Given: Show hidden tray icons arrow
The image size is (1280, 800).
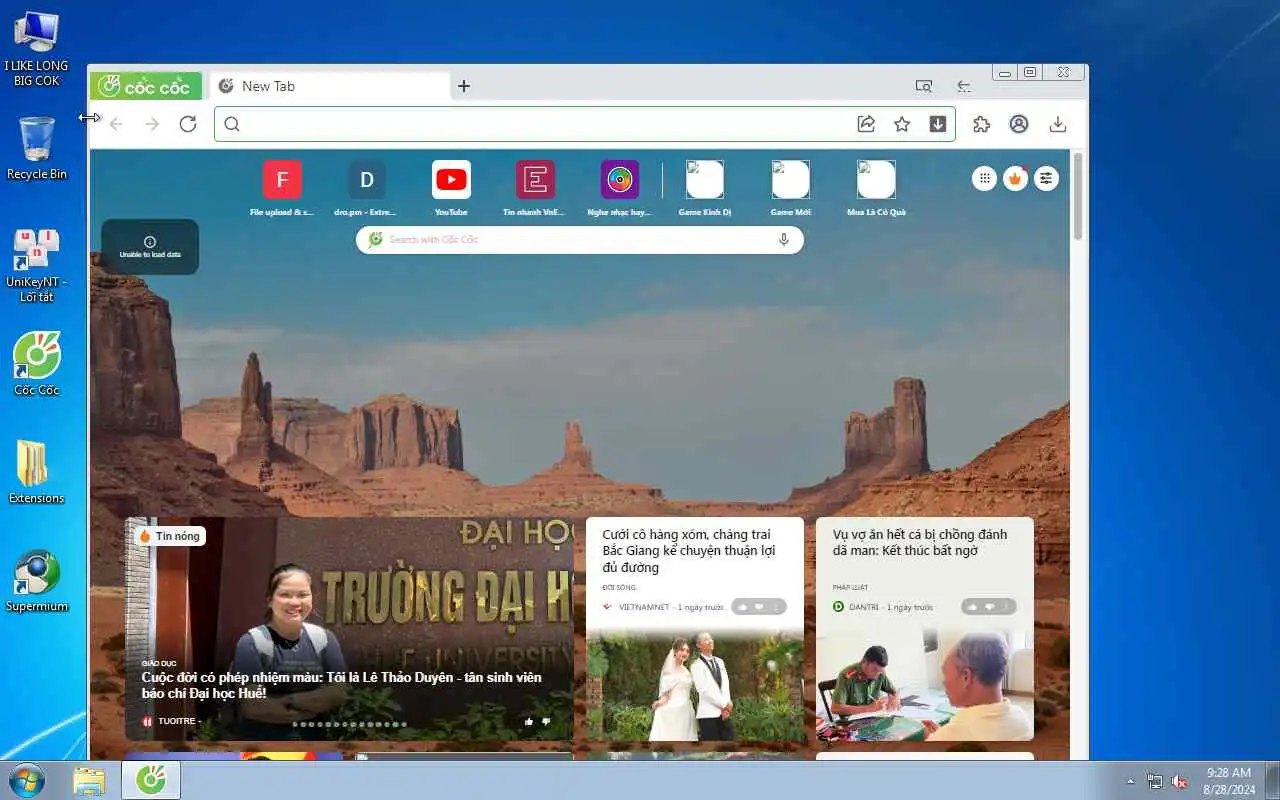Looking at the screenshot, I should [x=1131, y=781].
